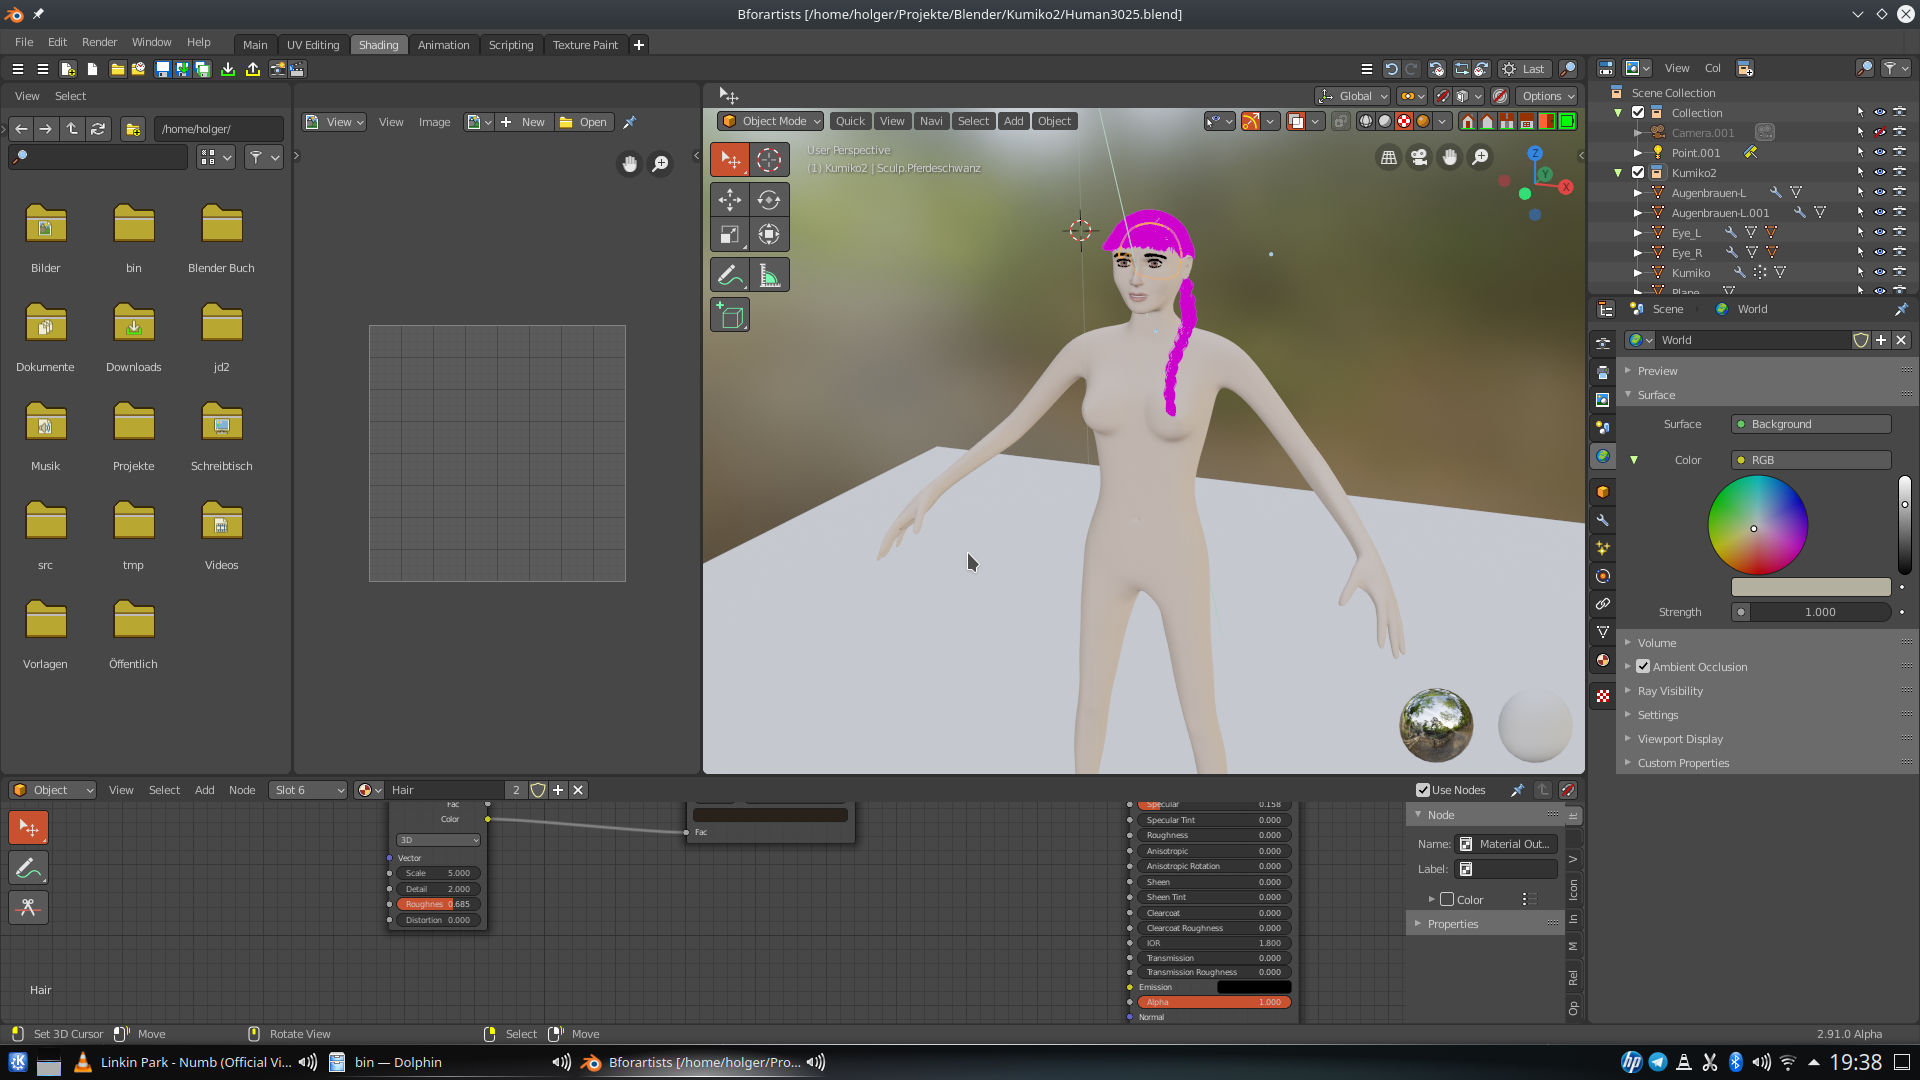Disable the Ambient Occlusion checkbox
Viewport: 1920px width, 1080px height.
pyautogui.click(x=1643, y=667)
